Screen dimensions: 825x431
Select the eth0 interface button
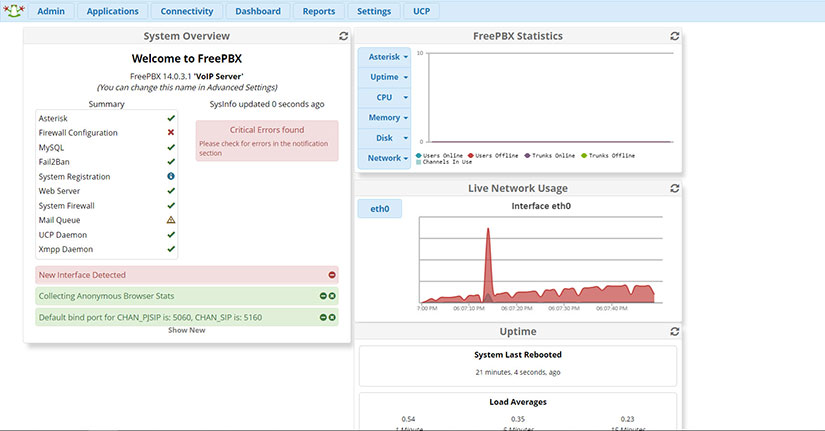(379, 209)
